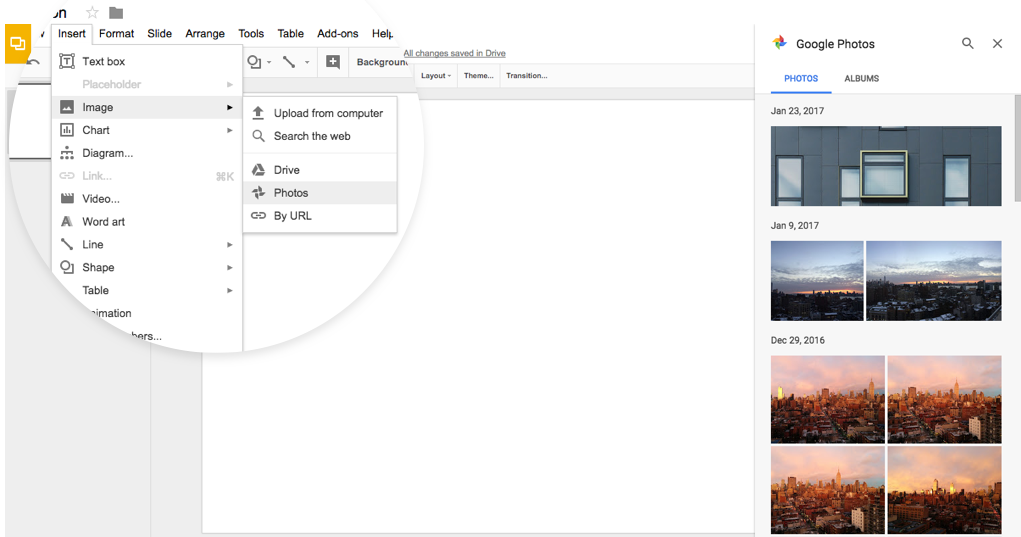Image resolution: width=1021 pixels, height=537 pixels.
Task: Click the Shape menu item icon
Action: (66, 267)
